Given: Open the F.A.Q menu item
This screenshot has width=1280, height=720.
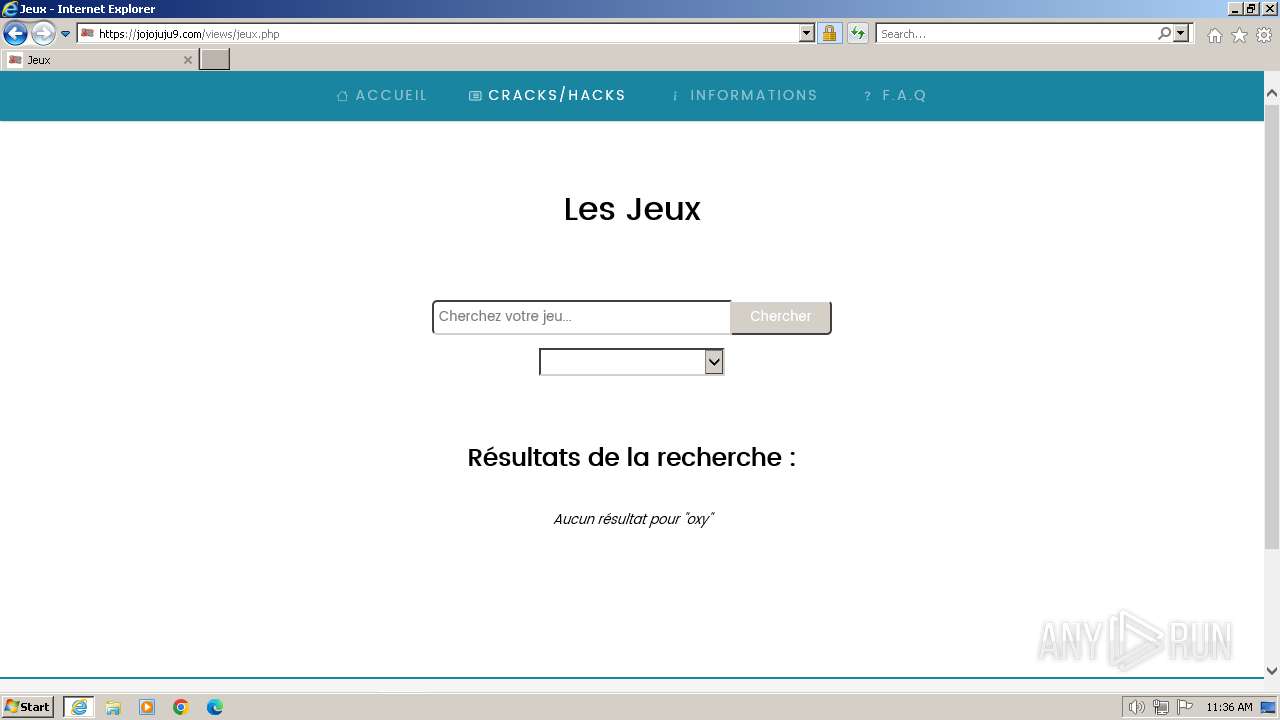Looking at the screenshot, I should [895, 95].
